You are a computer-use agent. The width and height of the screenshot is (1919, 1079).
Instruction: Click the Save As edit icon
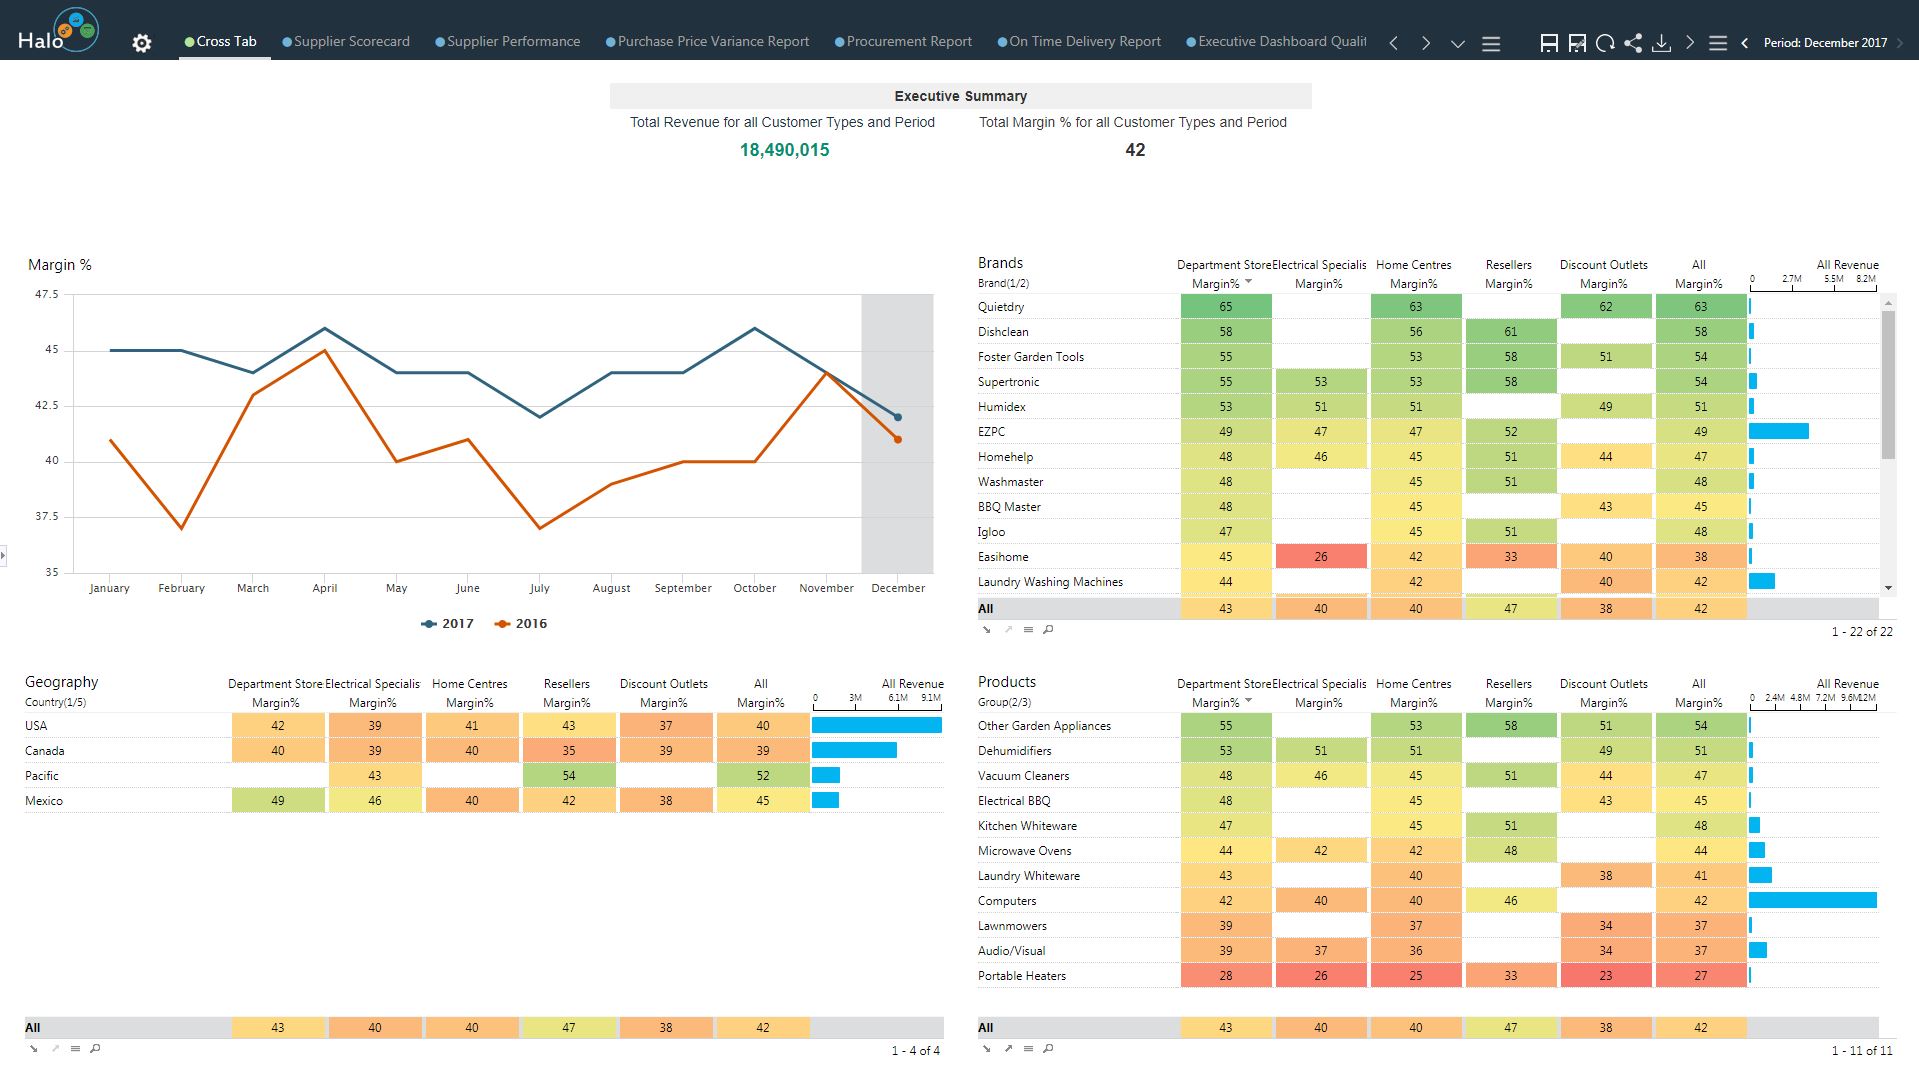(x=1577, y=43)
